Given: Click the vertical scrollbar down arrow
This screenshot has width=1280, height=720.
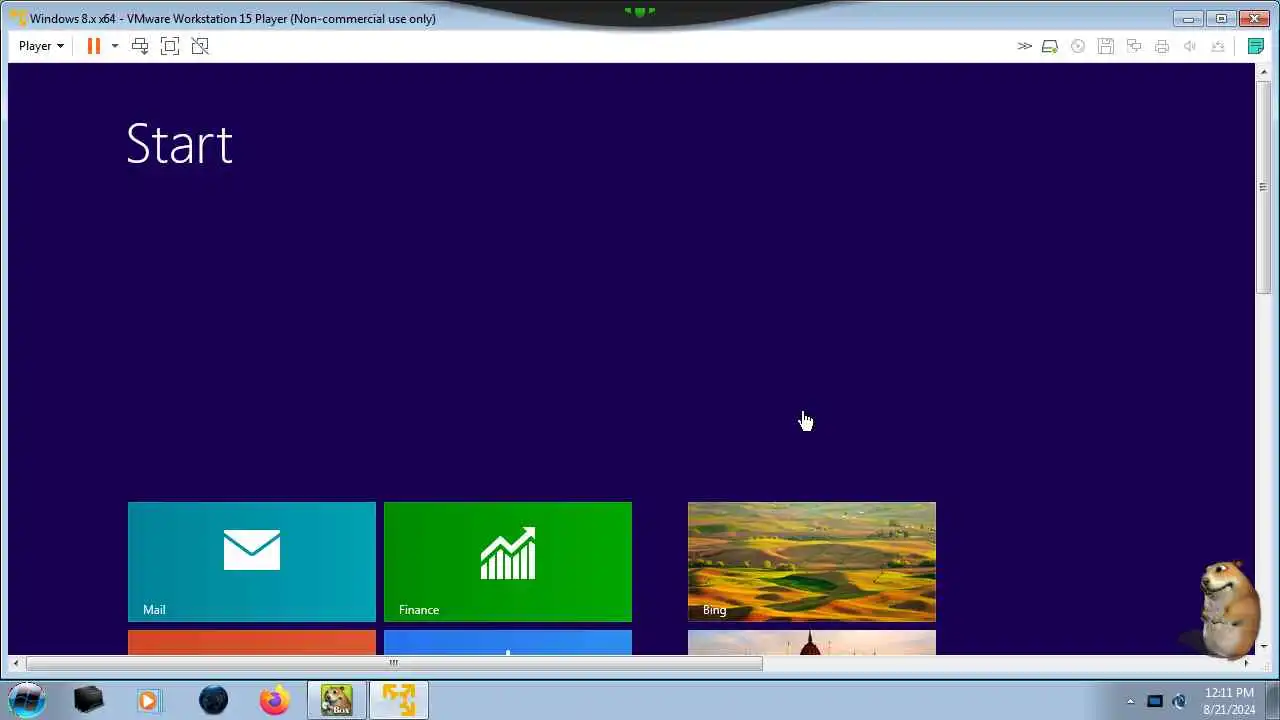Looking at the screenshot, I should pyautogui.click(x=1263, y=647).
